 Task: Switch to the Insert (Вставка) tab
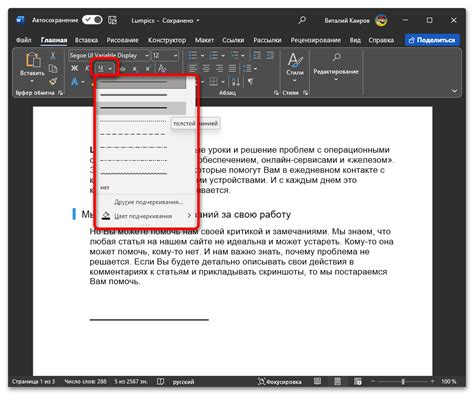tap(86, 40)
